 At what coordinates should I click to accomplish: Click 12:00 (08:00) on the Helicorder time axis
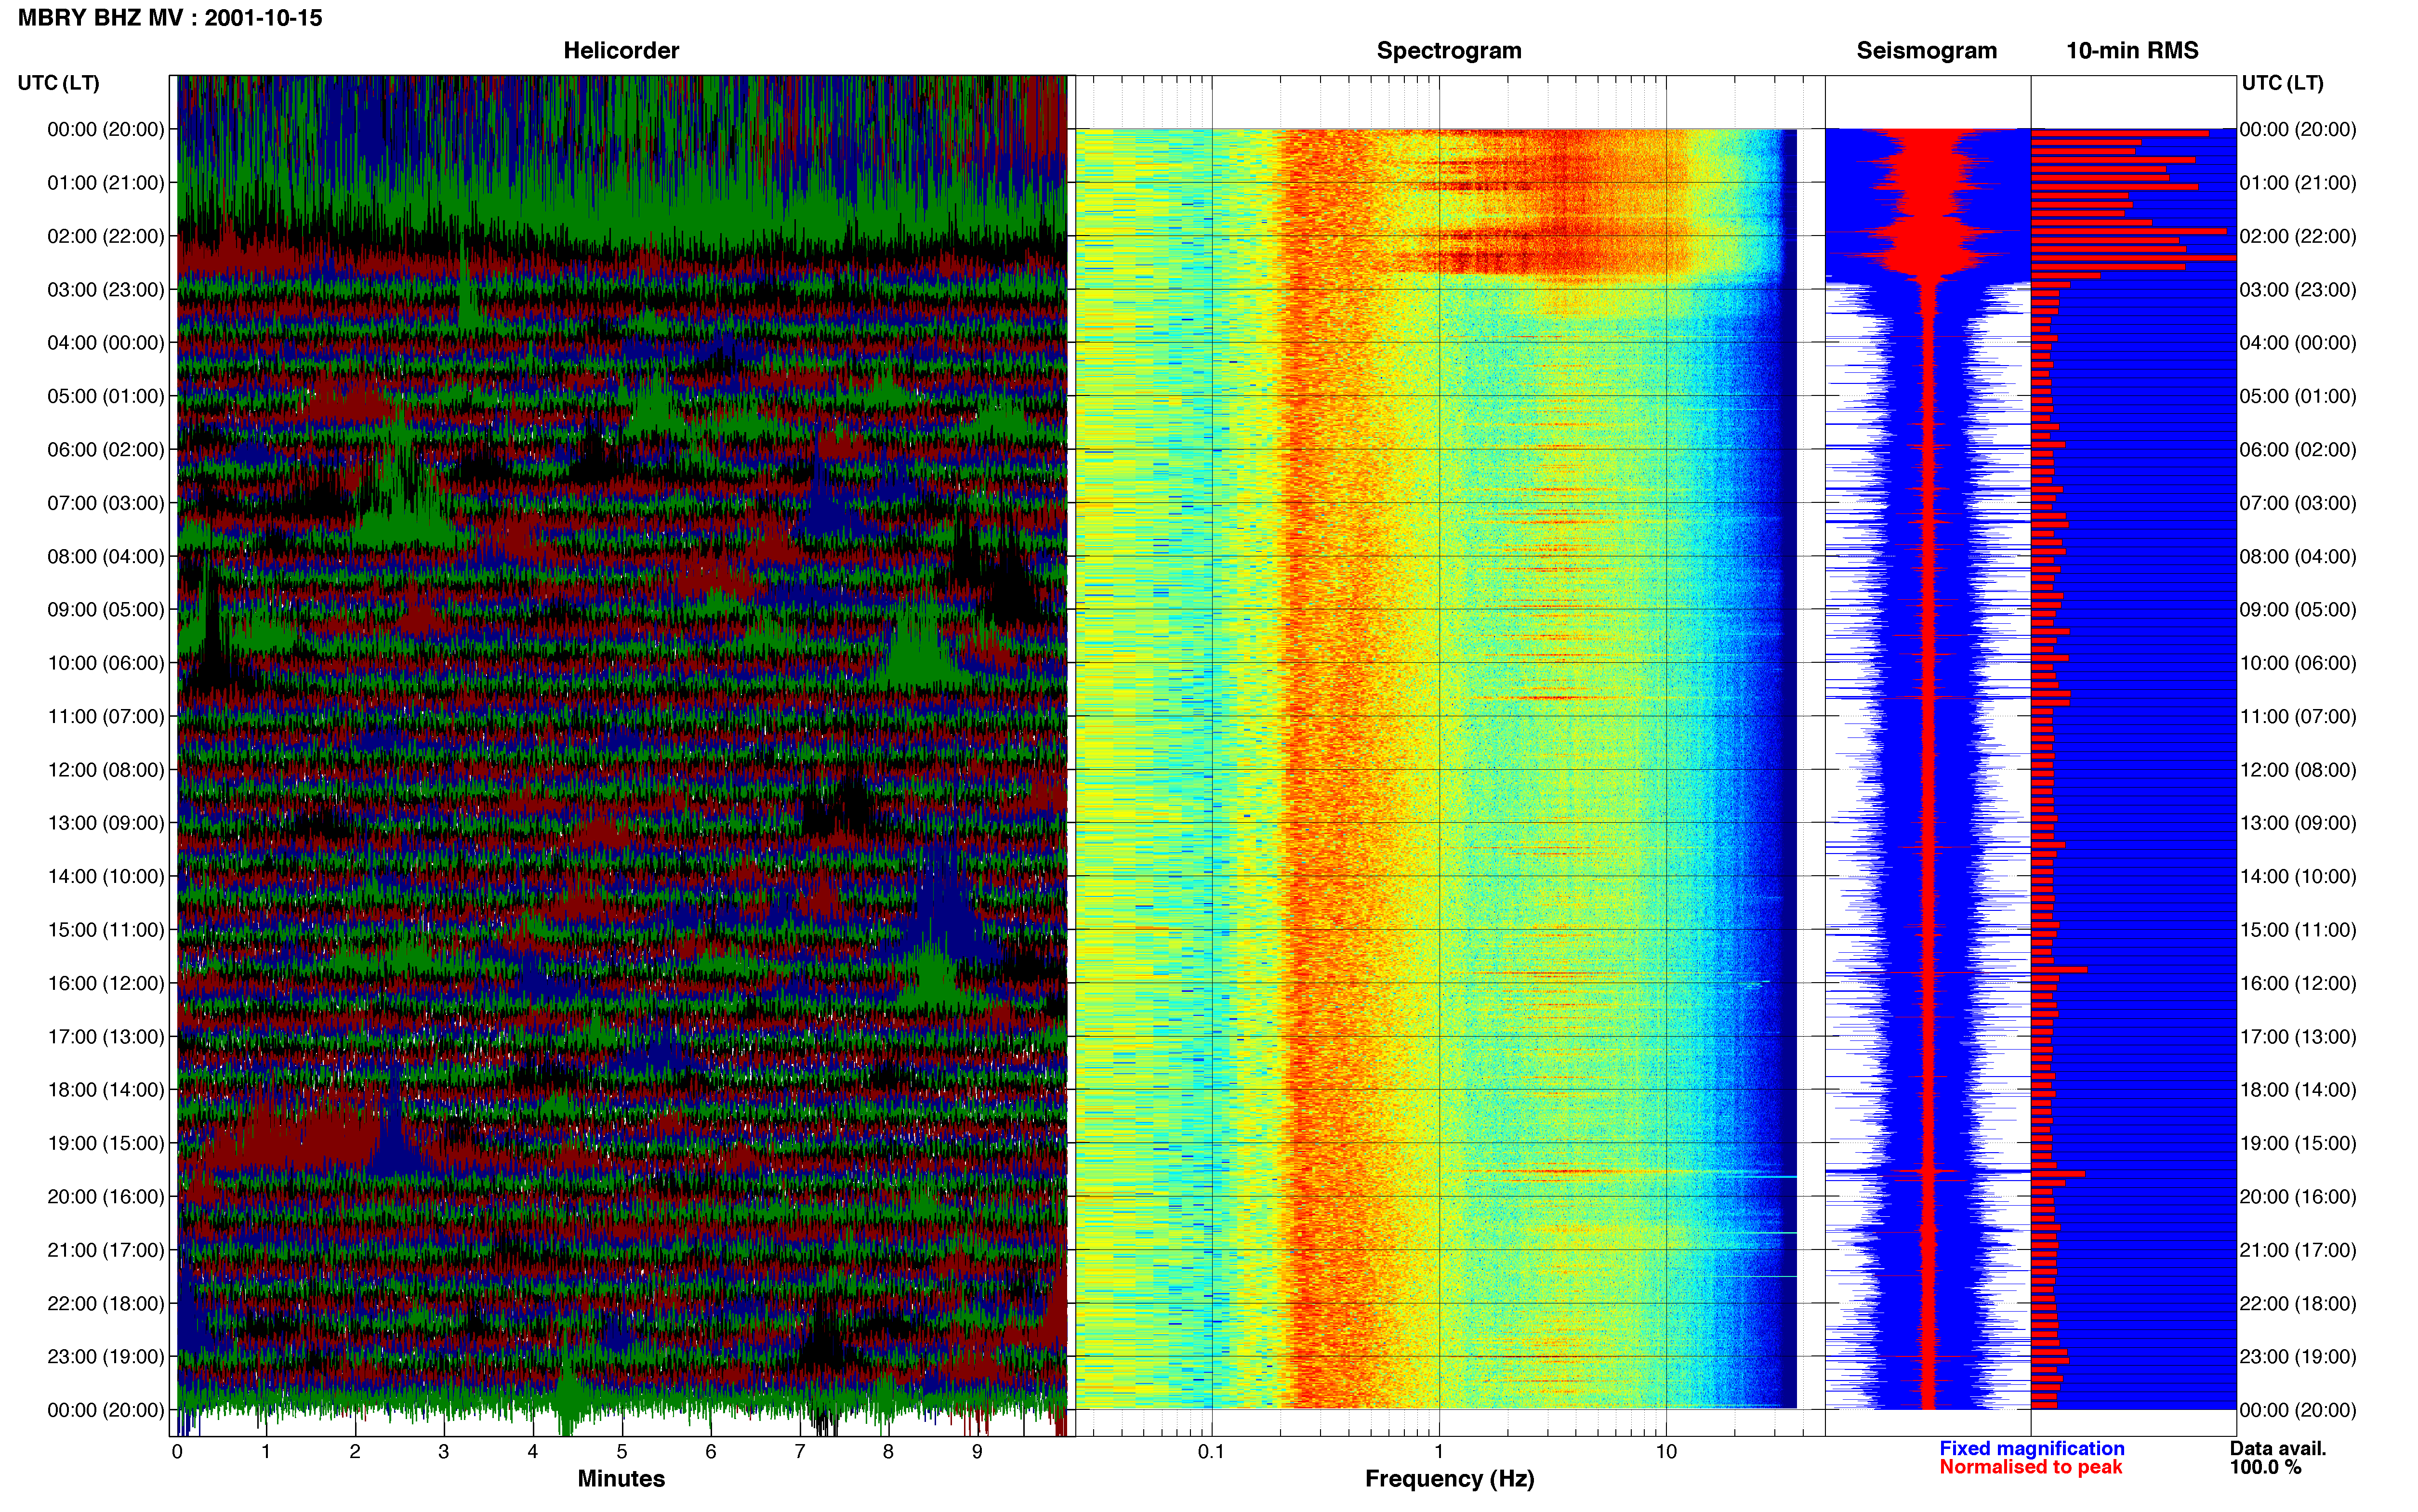106,770
